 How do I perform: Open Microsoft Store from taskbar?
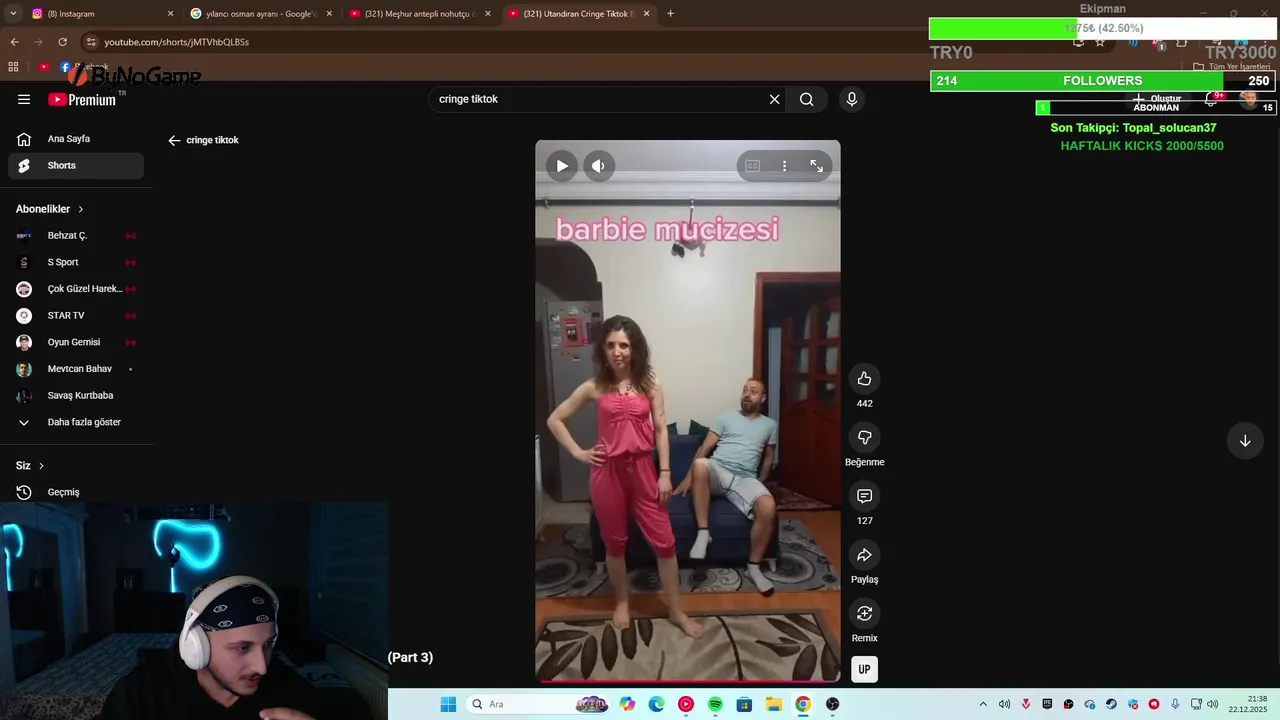point(744,704)
